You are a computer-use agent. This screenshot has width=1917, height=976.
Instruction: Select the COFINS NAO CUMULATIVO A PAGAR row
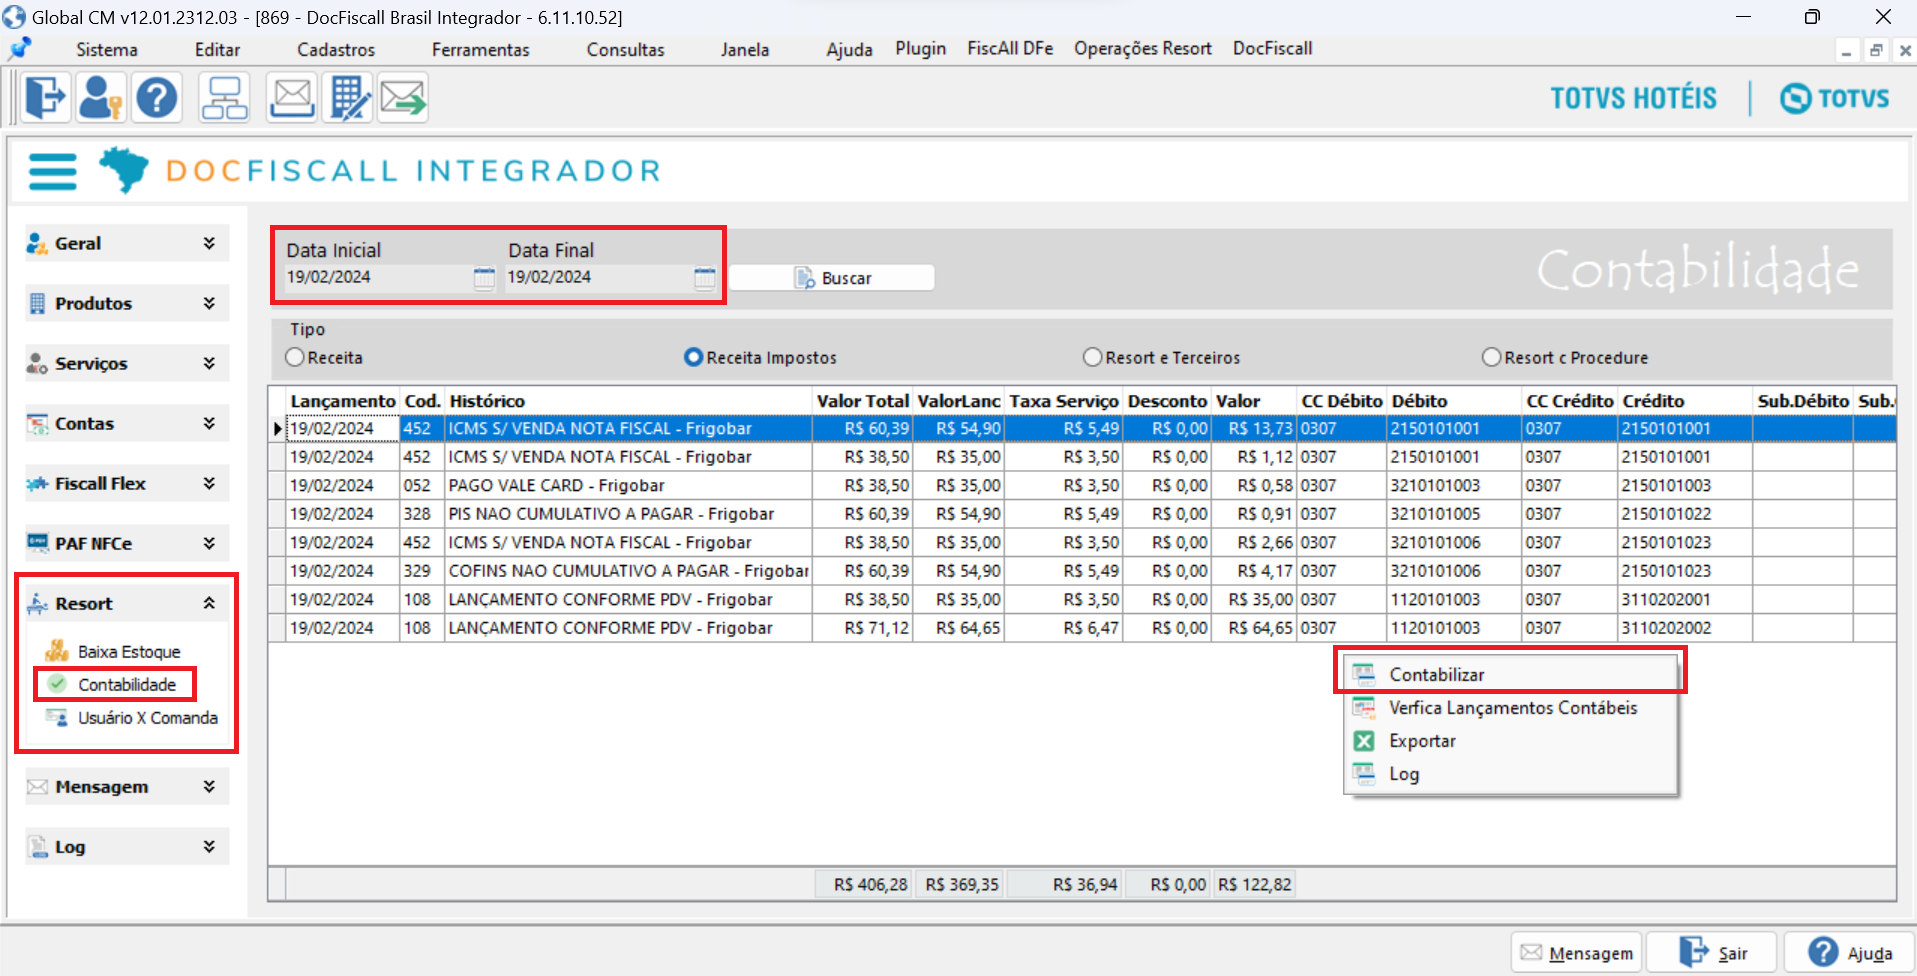pyautogui.click(x=1082, y=571)
